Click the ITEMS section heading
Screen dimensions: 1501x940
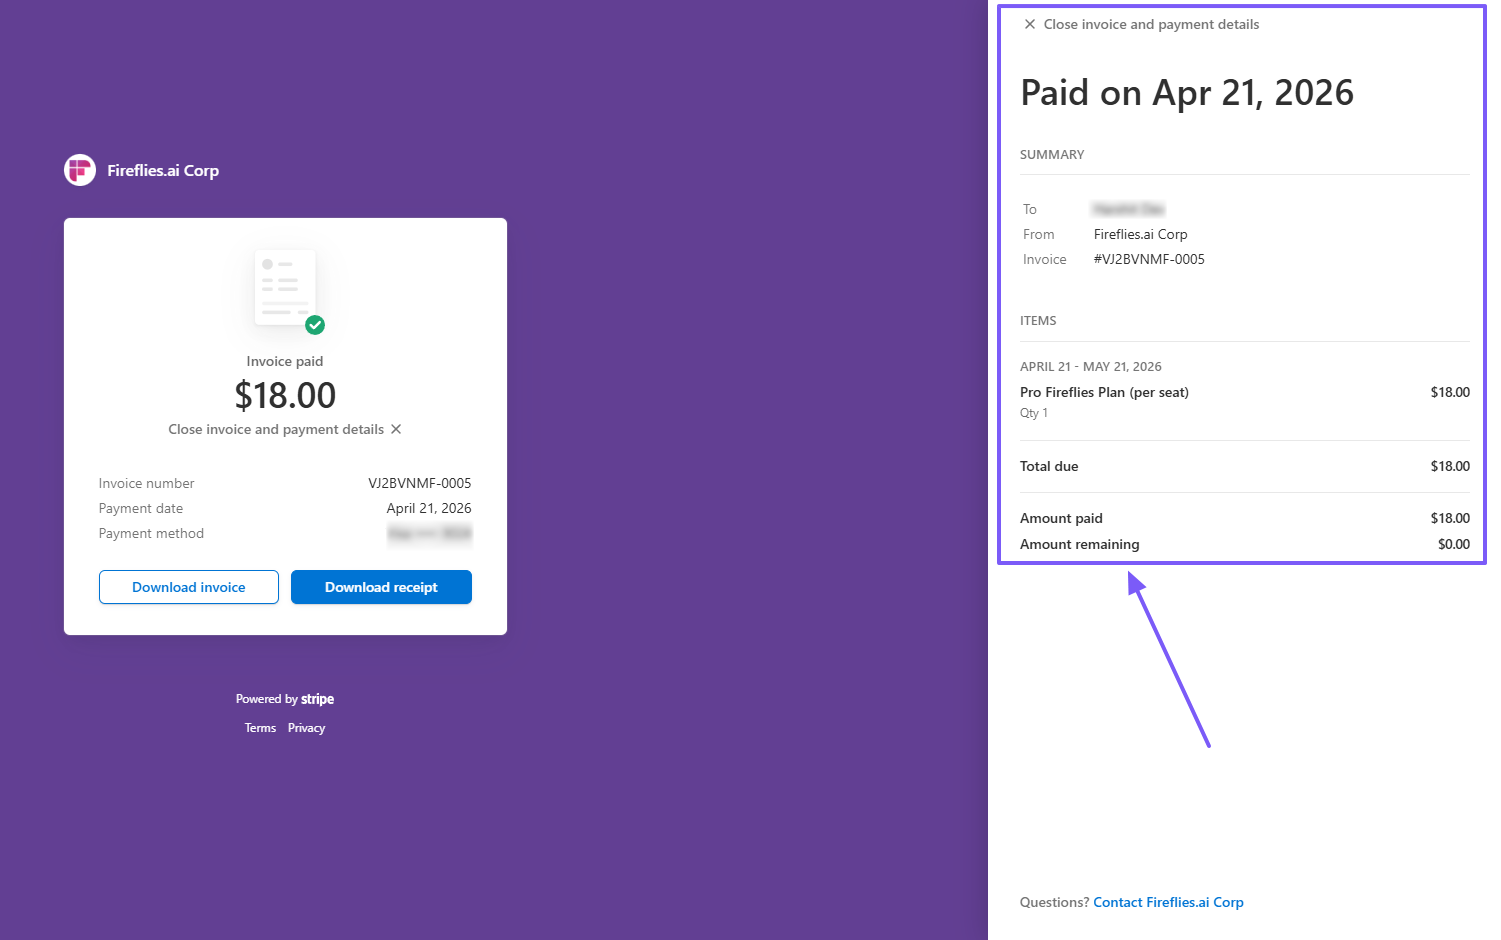[1038, 321]
